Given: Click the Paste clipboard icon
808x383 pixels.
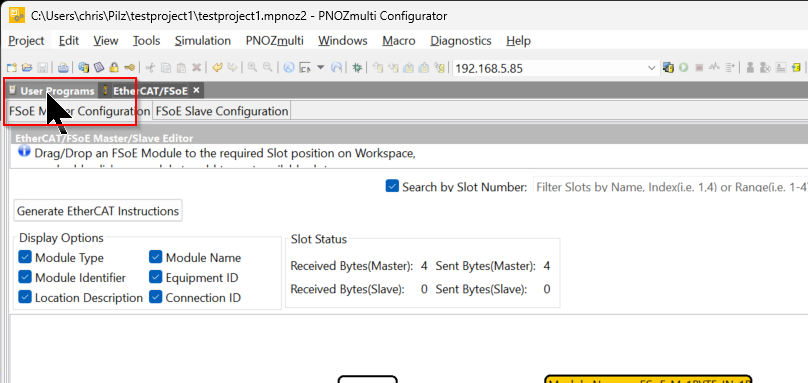Looking at the screenshot, I should point(181,68).
